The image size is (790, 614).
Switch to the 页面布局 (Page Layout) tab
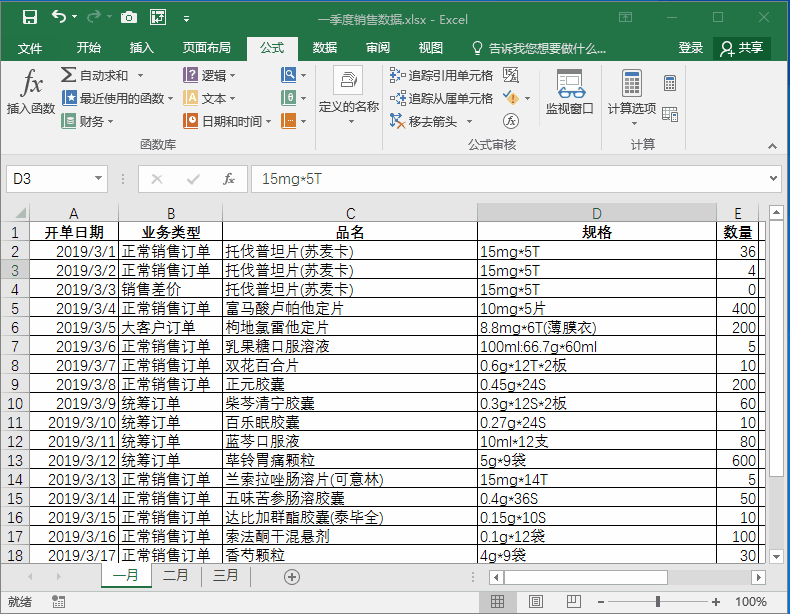click(207, 48)
